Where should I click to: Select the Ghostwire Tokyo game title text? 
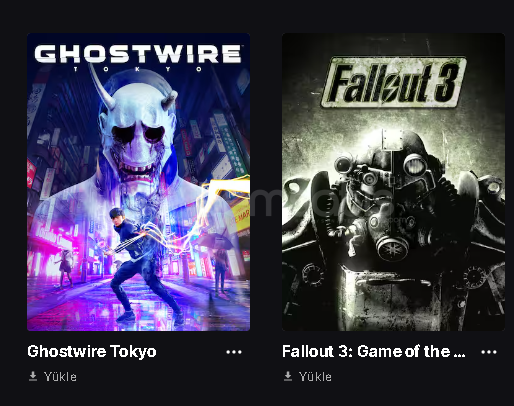(92, 351)
